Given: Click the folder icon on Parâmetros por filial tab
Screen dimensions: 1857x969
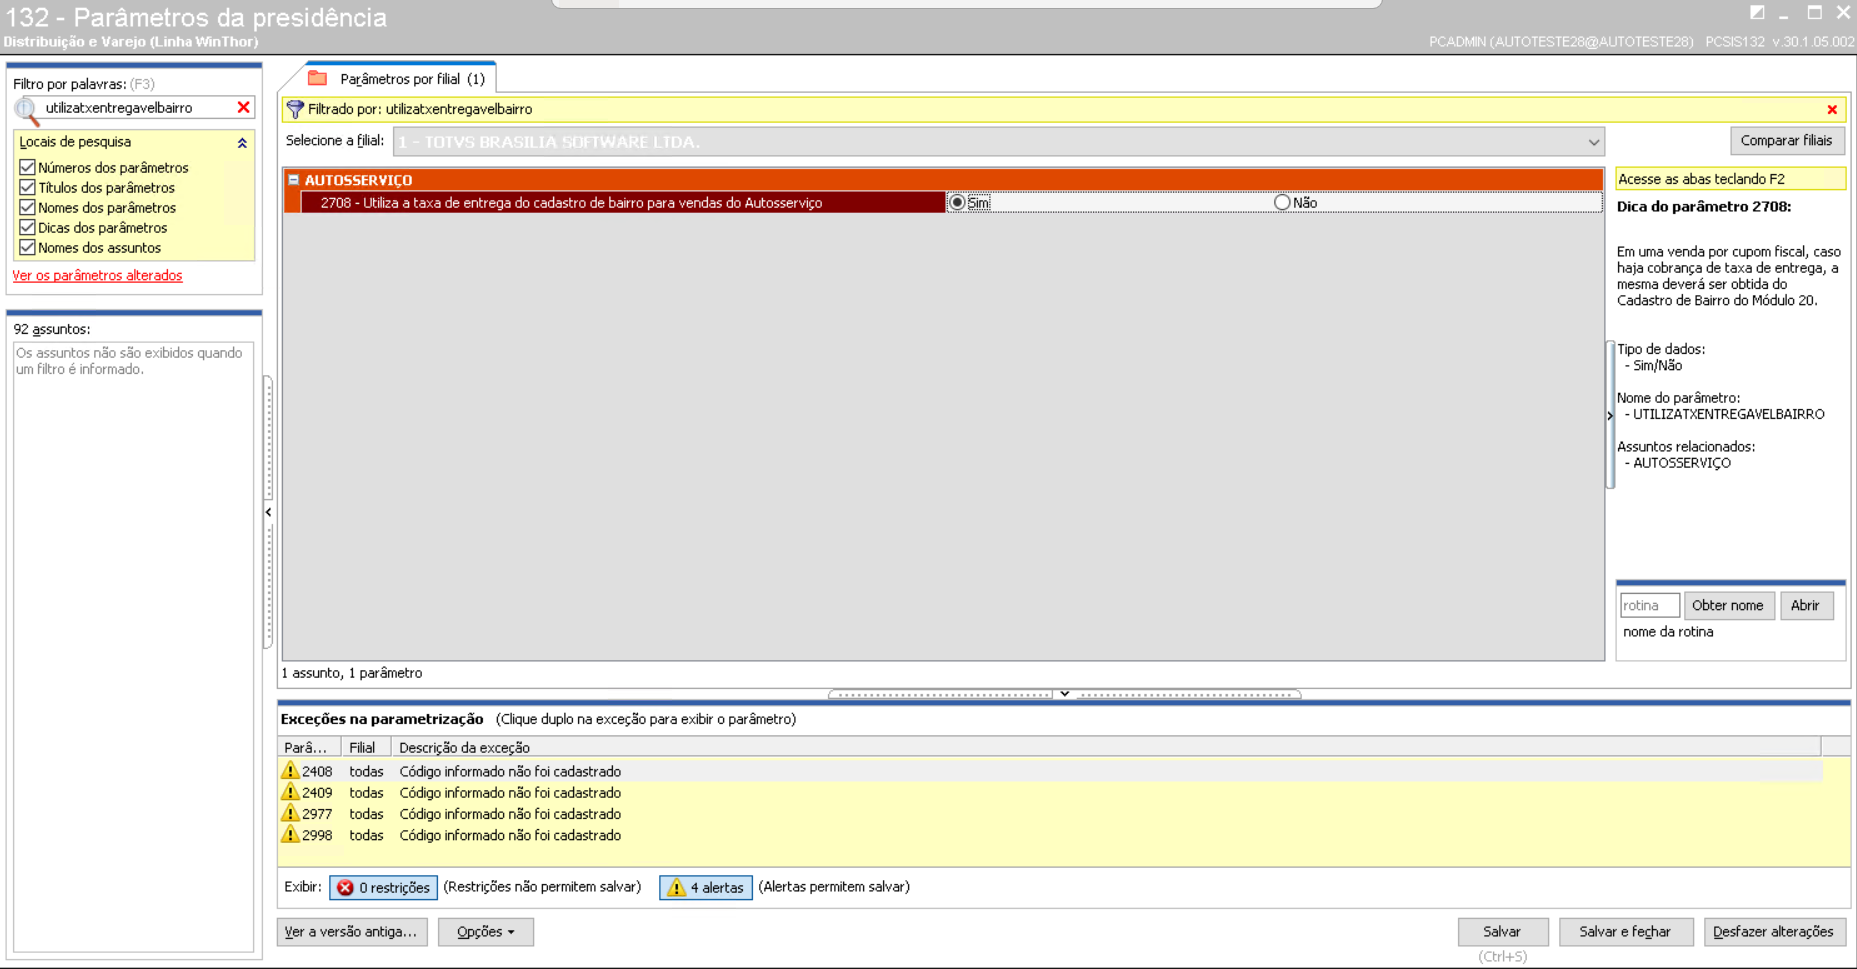Looking at the screenshot, I should pos(318,78).
